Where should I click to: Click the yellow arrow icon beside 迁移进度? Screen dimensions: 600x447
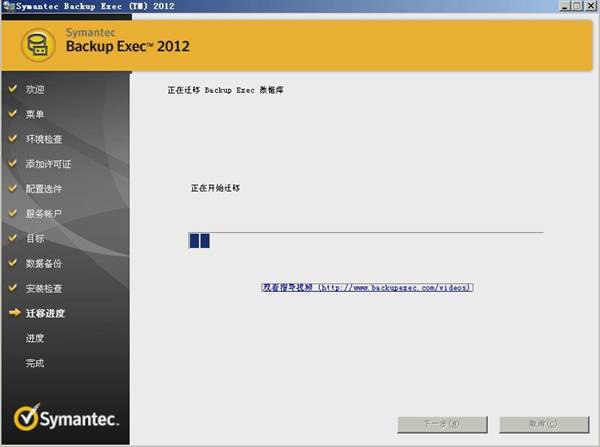pyautogui.click(x=14, y=314)
